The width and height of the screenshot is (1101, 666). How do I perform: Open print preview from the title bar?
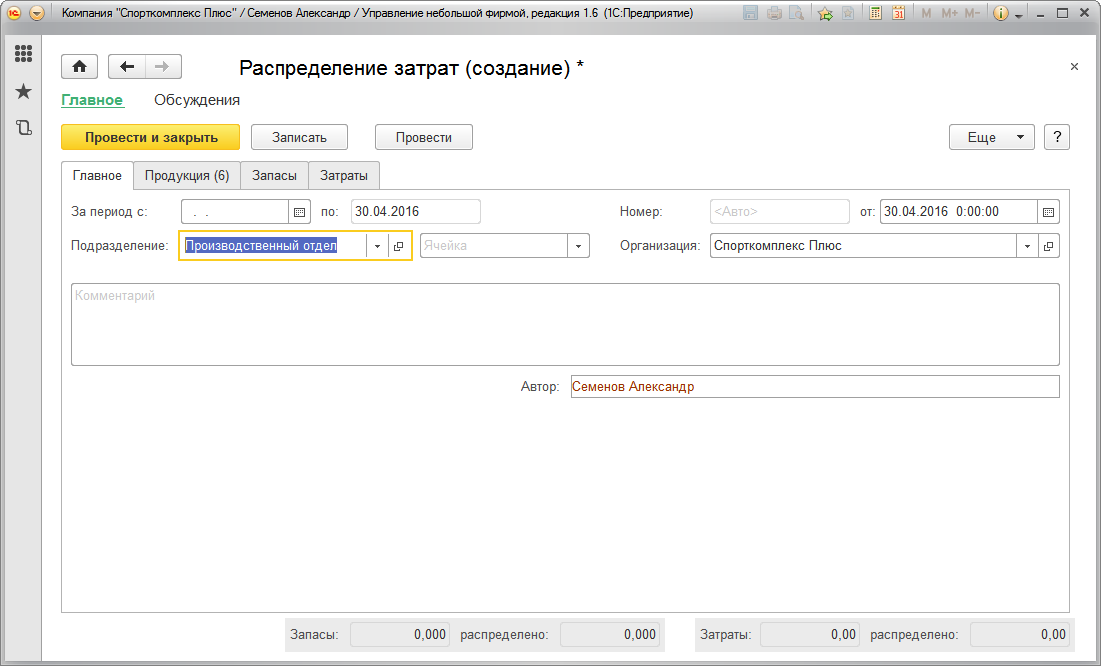[x=796, y=13]
